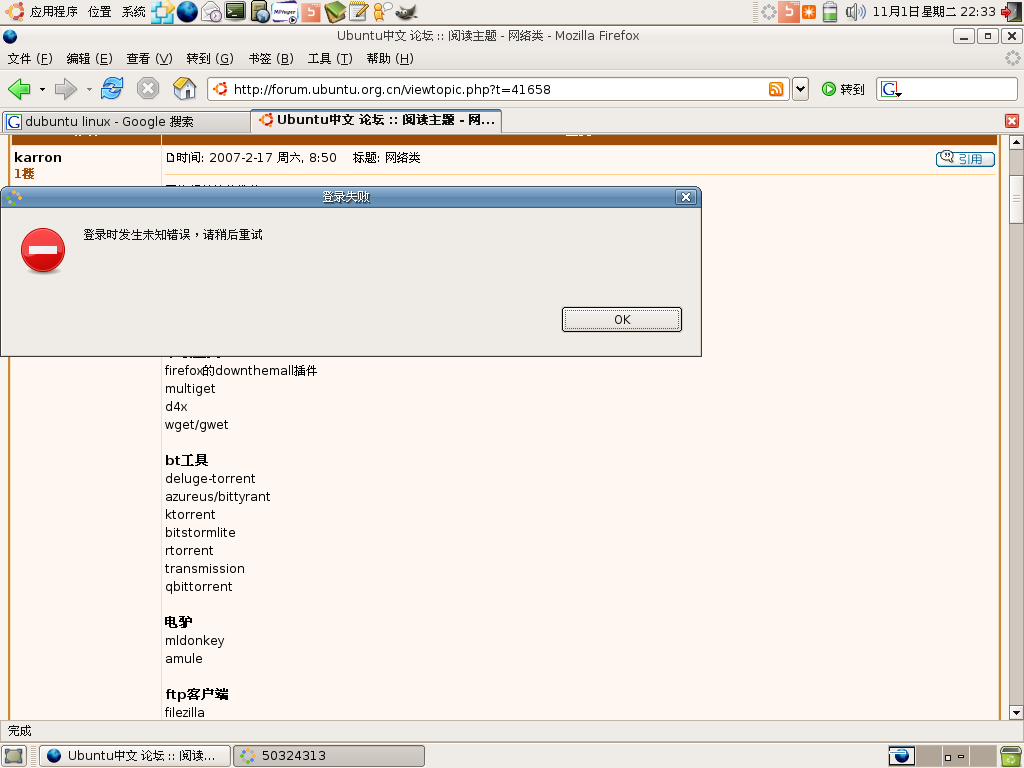The width and height of the screenshot is (1024, 768).
Task: Click the RSS feed icon in address bar
Action: (x=776, y=89)
